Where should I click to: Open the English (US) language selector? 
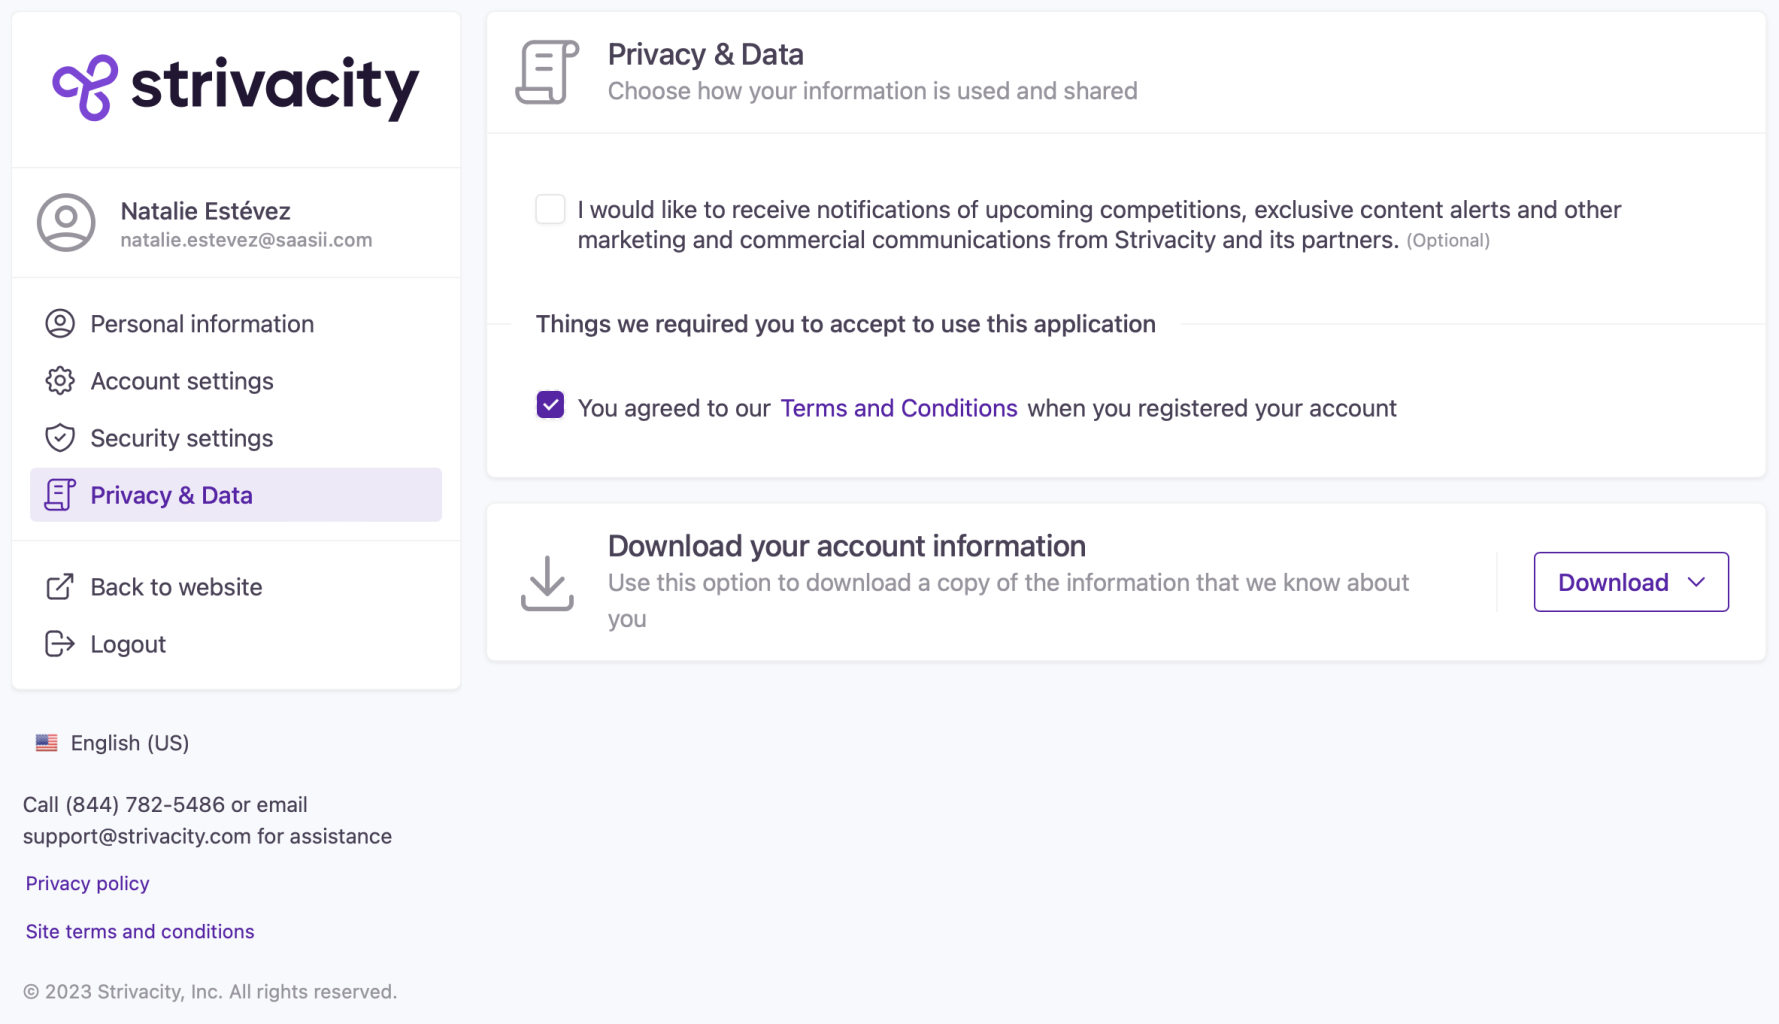click(x=129, y=743)
